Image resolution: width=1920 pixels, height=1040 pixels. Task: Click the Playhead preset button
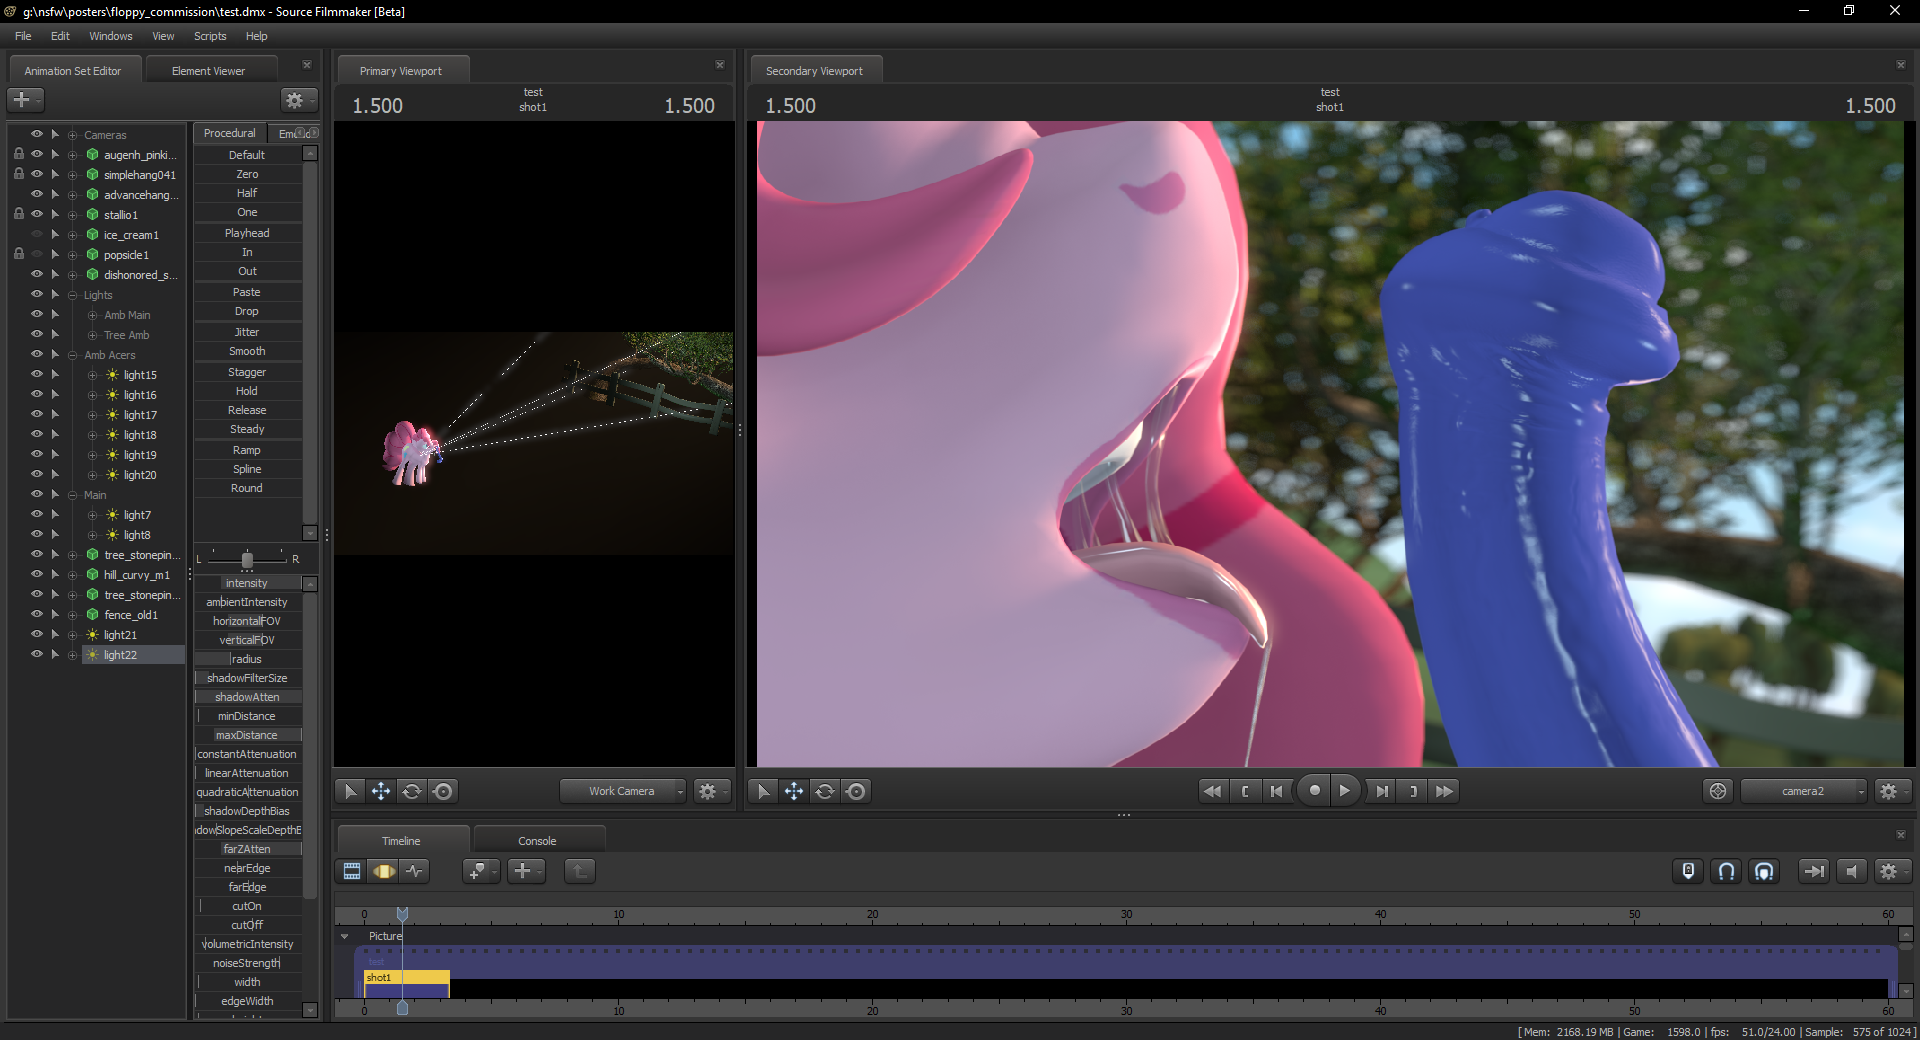pyautogui.click(x=247, y=233)
